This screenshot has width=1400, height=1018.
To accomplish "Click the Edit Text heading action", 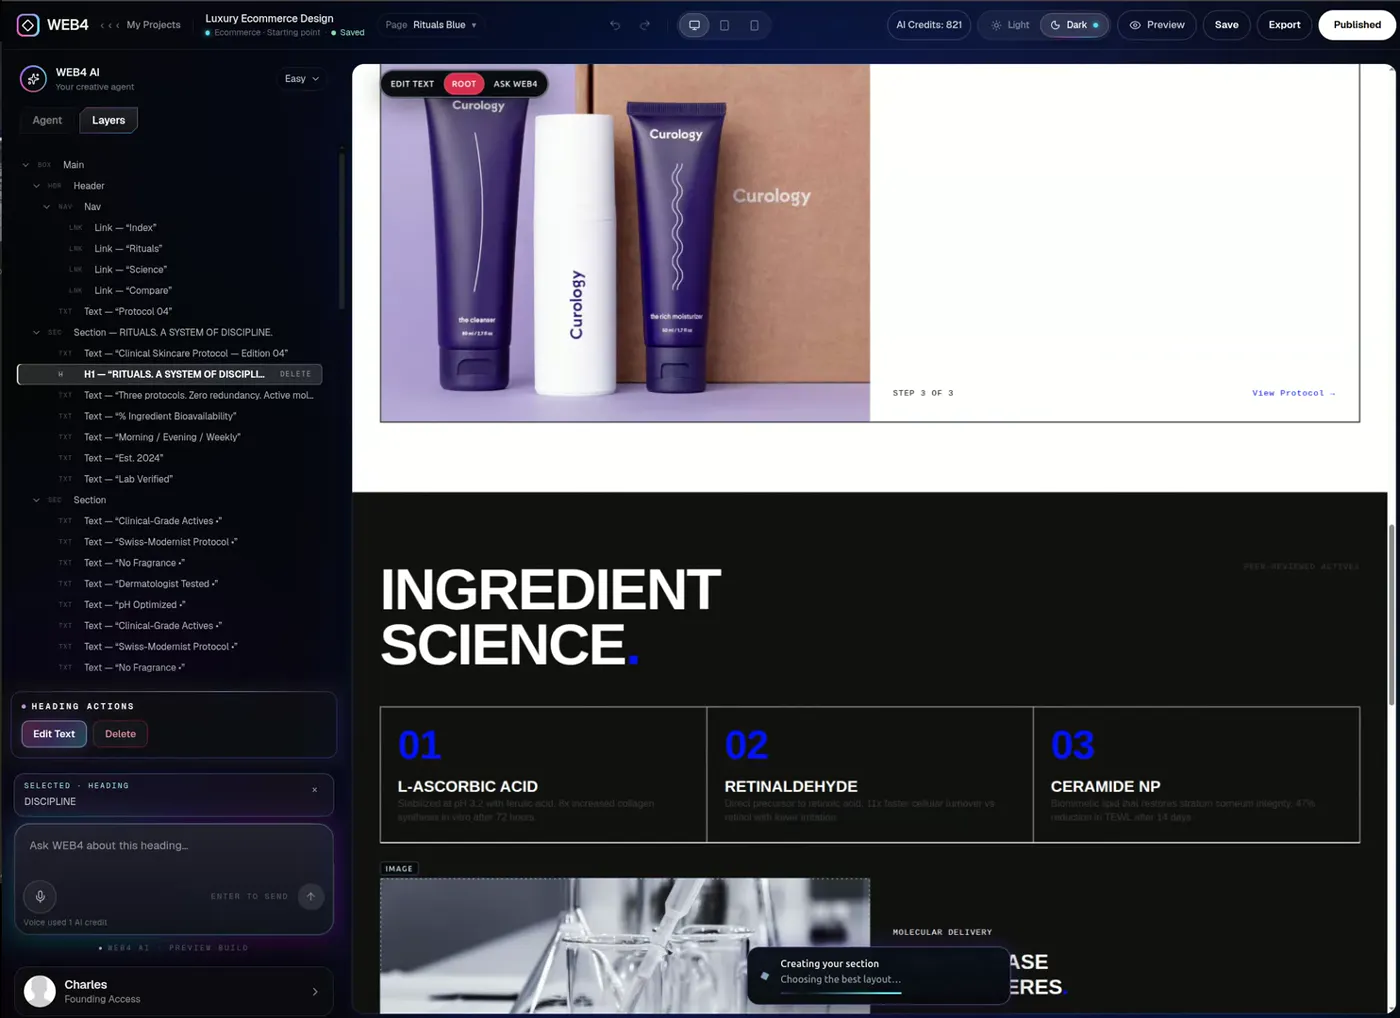I will coord(54,734).
